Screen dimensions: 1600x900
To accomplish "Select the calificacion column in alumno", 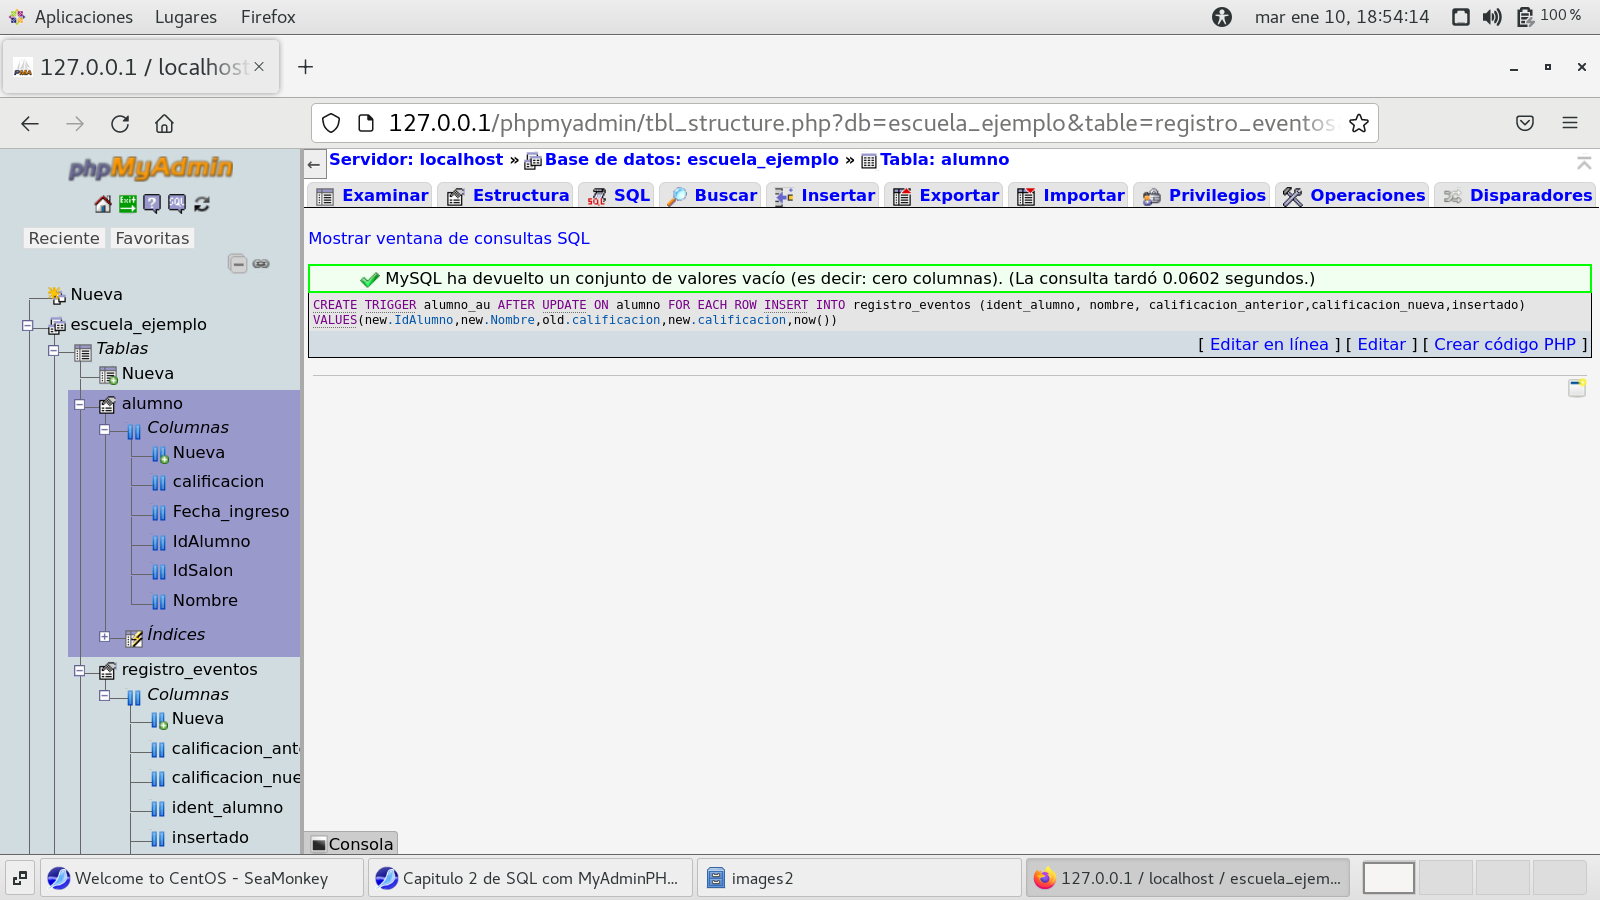I will [218, 482].
